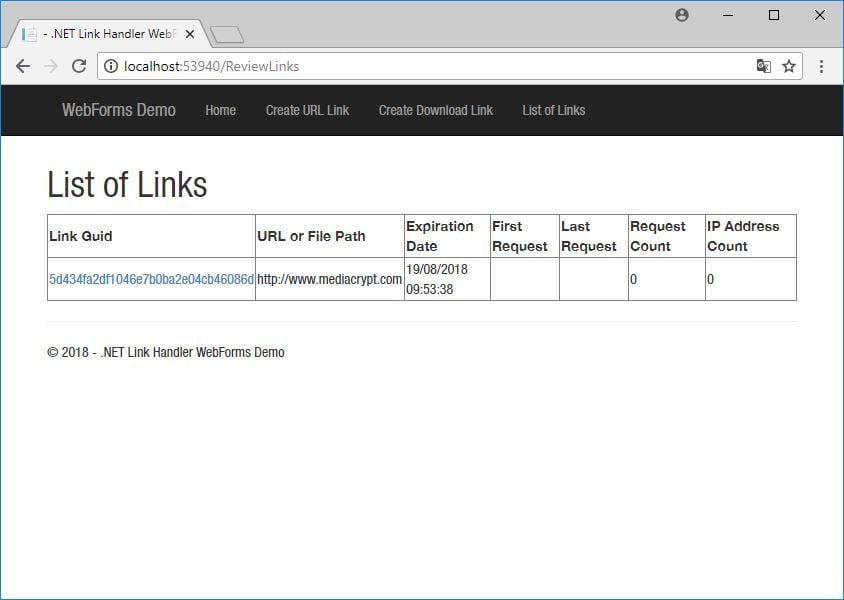Click the site information icon in address bar
This screenshot has width=844, height=600.
pyautogui.click(x=111, y=66)
